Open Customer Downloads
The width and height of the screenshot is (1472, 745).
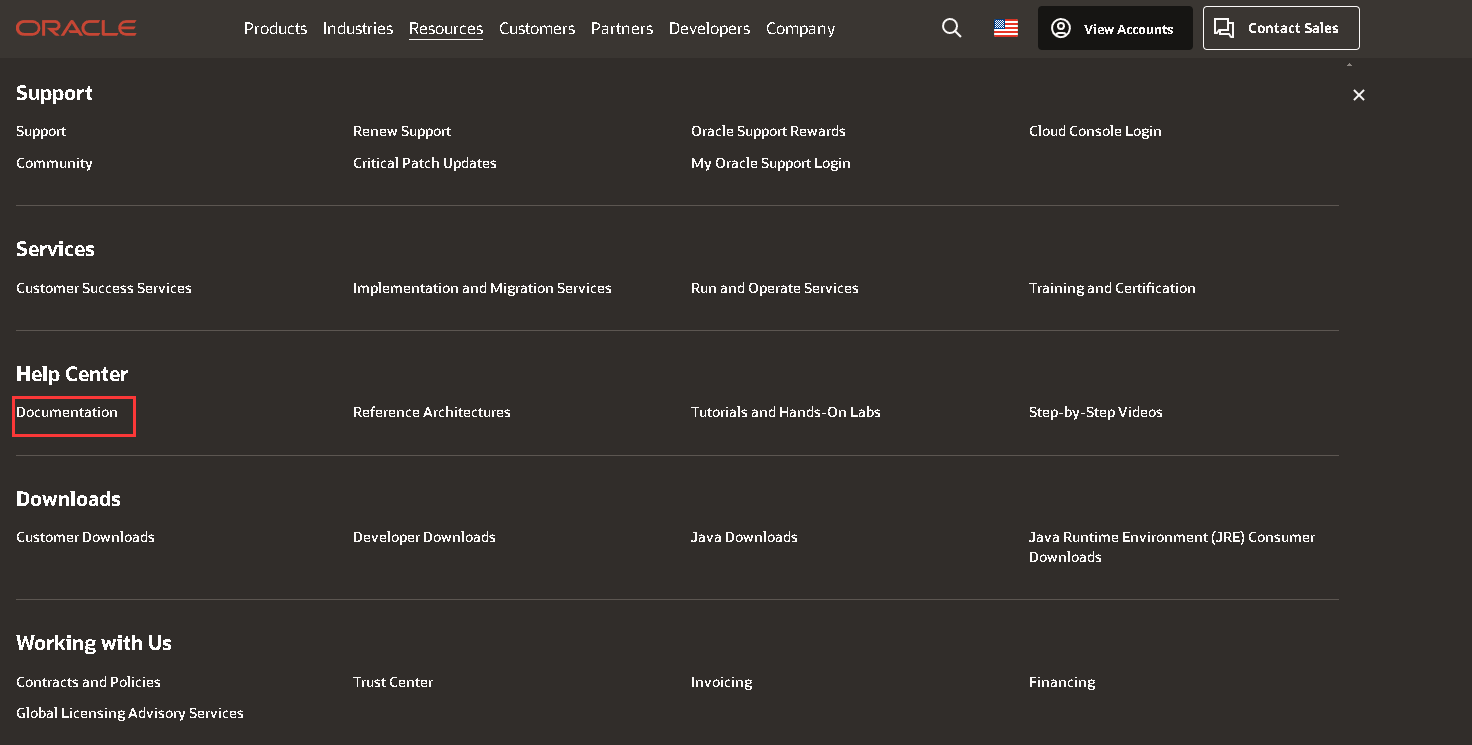tap(85, 537)
